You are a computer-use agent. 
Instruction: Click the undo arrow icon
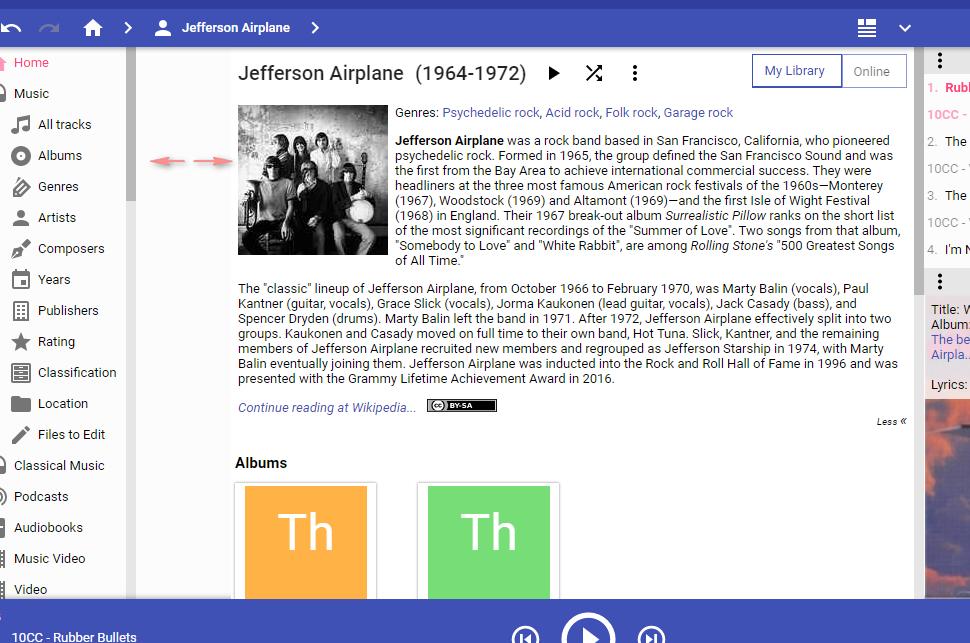(11, 28)
